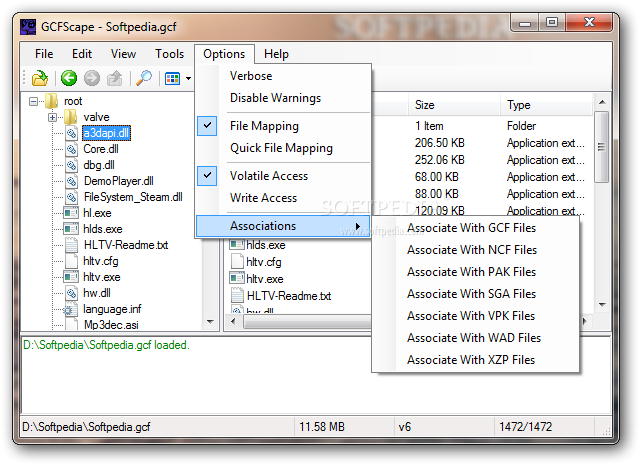Close the Options menu
The height and width of the screenshot is (465, 640).
(x=224, y=54)
